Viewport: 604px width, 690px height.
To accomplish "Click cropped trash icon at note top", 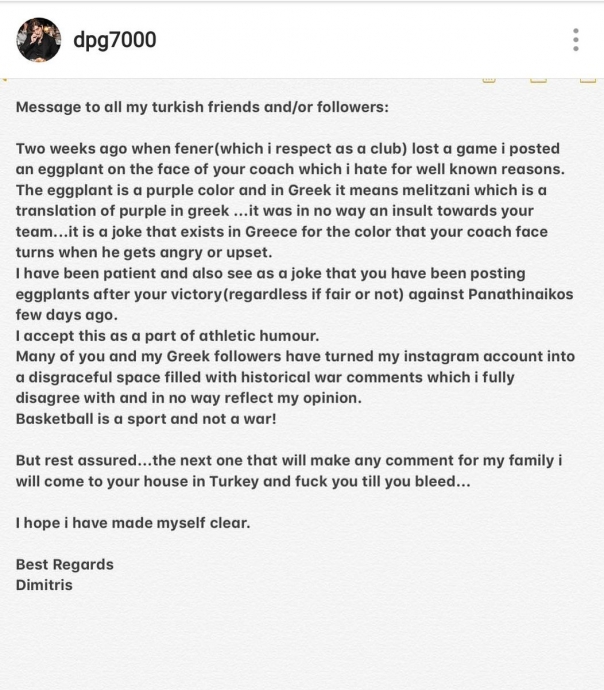I will point(489,80).
